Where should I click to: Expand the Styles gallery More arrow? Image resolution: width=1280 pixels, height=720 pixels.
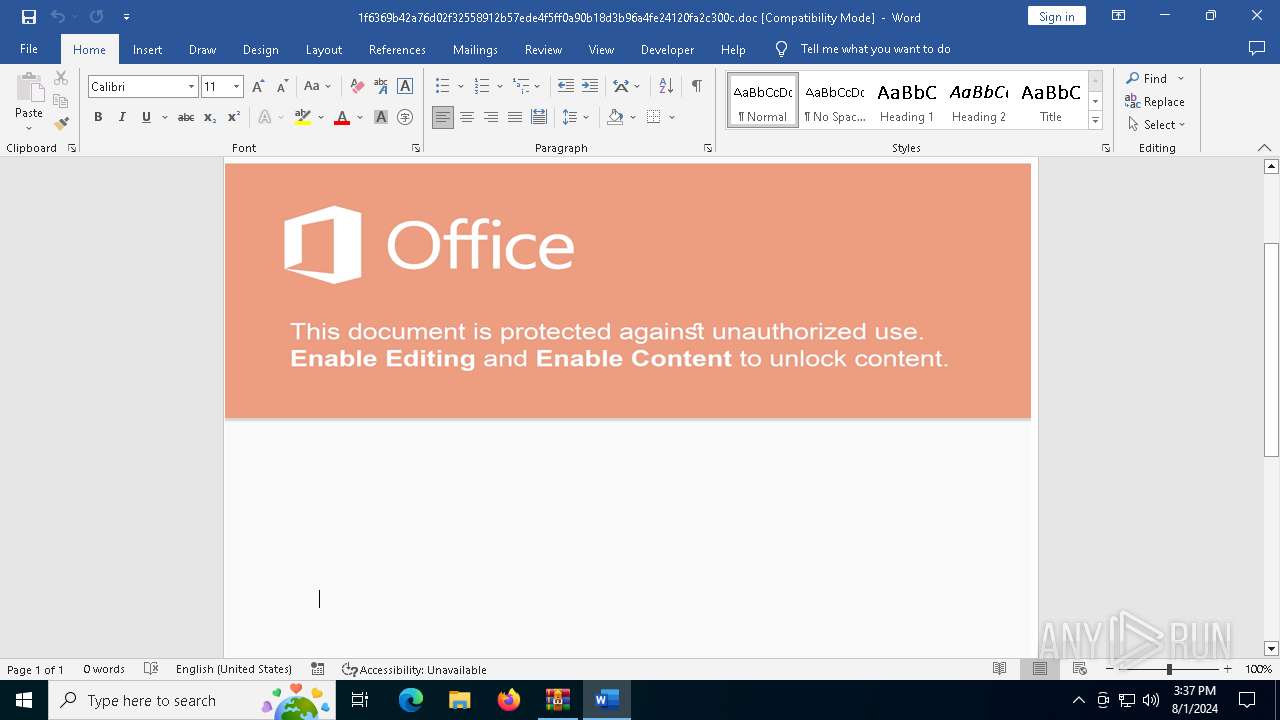coord(1095,121)
